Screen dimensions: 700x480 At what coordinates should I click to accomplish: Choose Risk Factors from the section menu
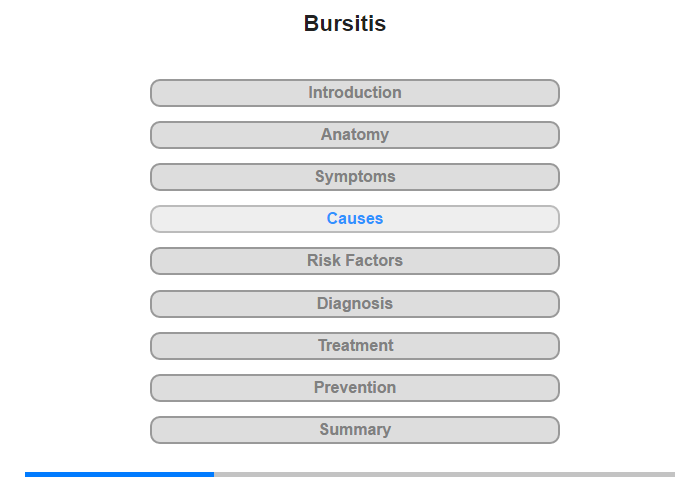click(355, 261)
